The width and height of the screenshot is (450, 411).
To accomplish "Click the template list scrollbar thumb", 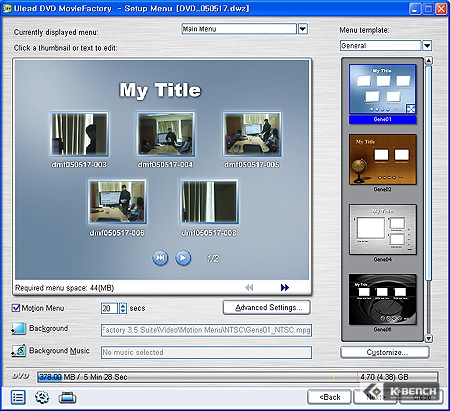I will coord(429,173).
